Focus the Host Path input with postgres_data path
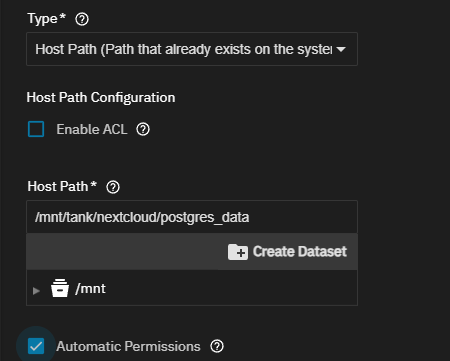Image resolution: width=450 pixels, height=361 pixels. click(192, 217)
